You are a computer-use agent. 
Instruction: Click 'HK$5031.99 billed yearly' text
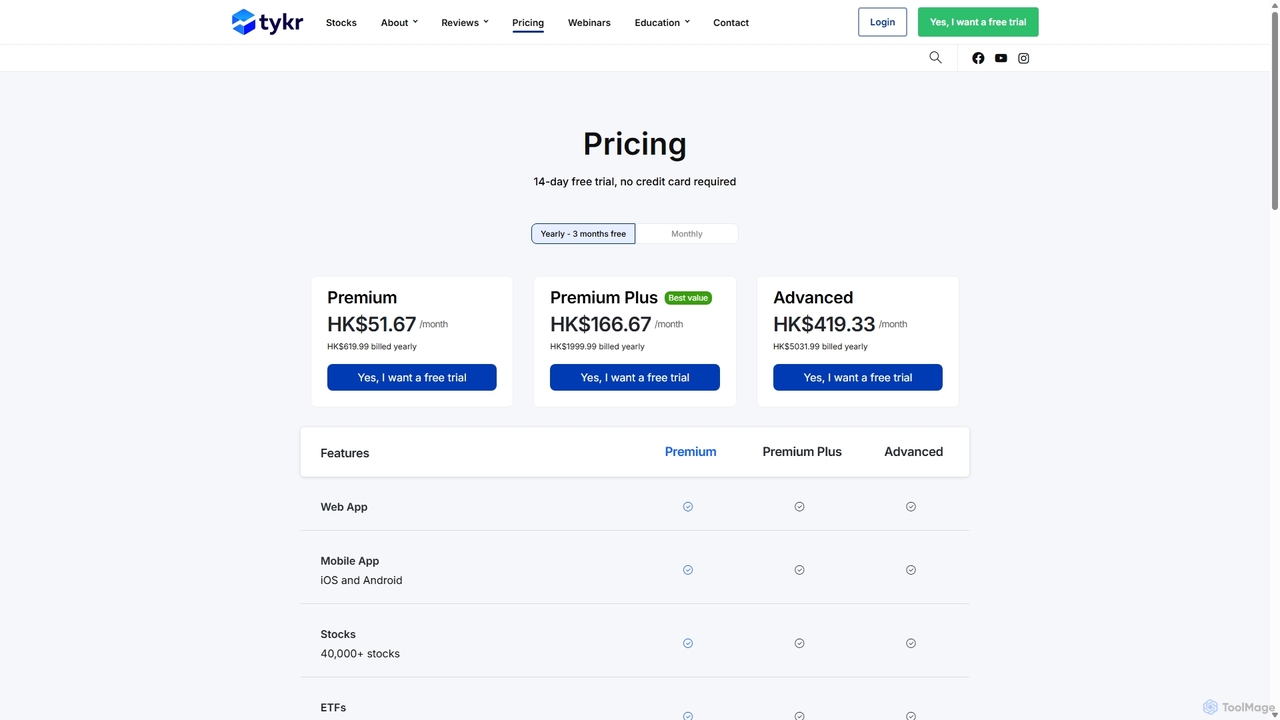tap(820, 347)
